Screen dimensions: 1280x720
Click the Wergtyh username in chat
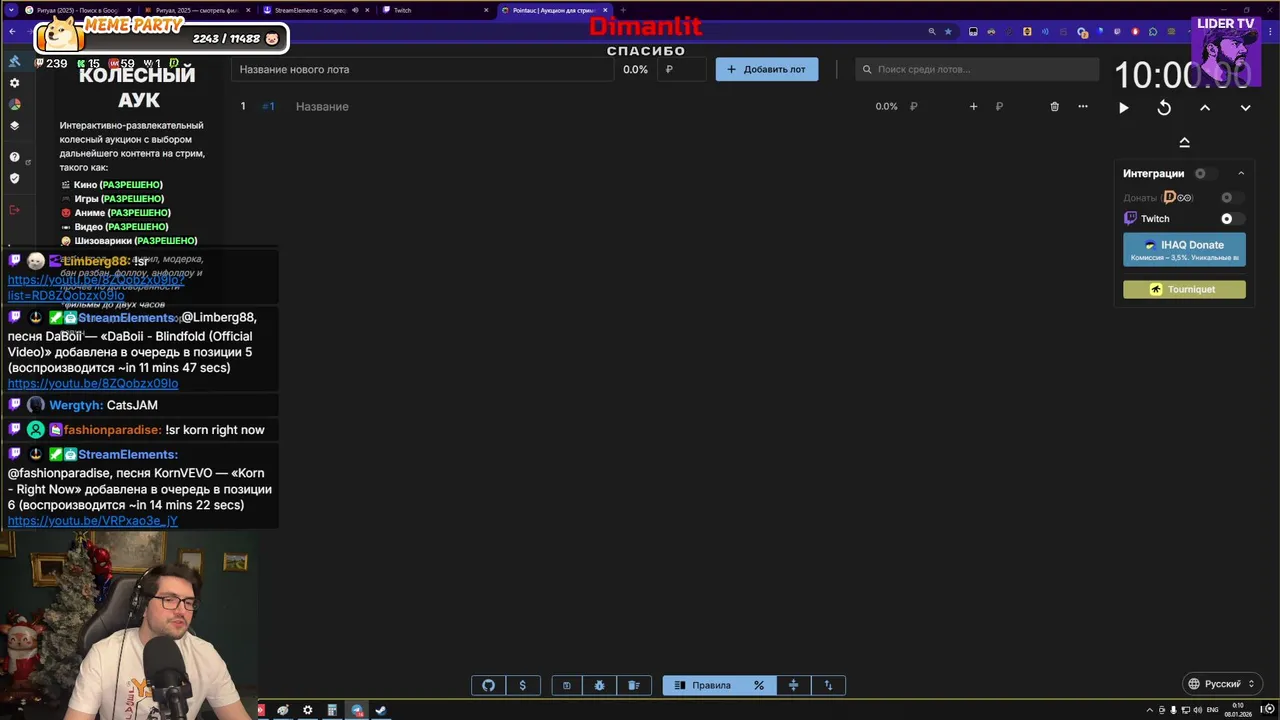click(x=76, y=405)
